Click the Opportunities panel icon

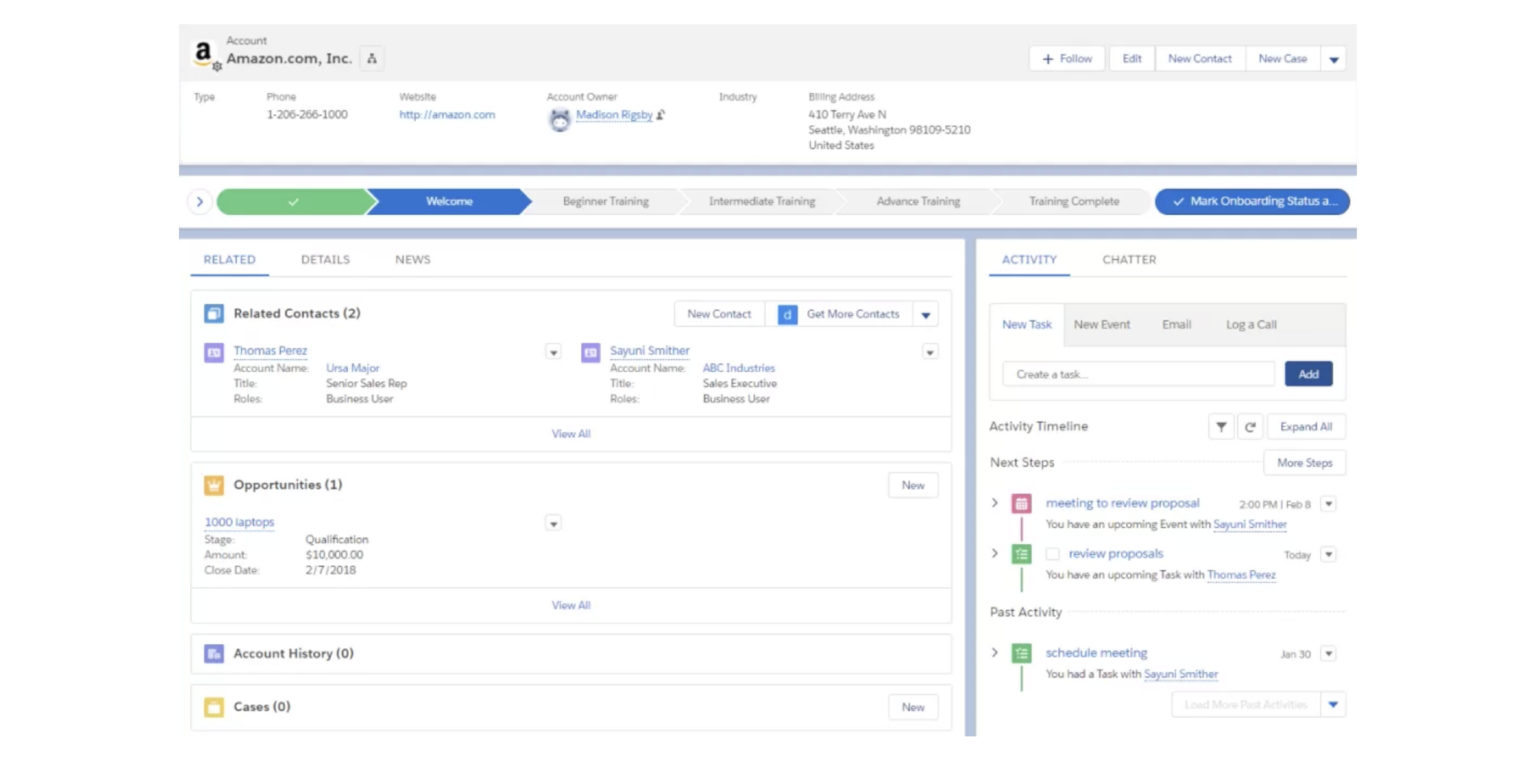coord(214,484)
